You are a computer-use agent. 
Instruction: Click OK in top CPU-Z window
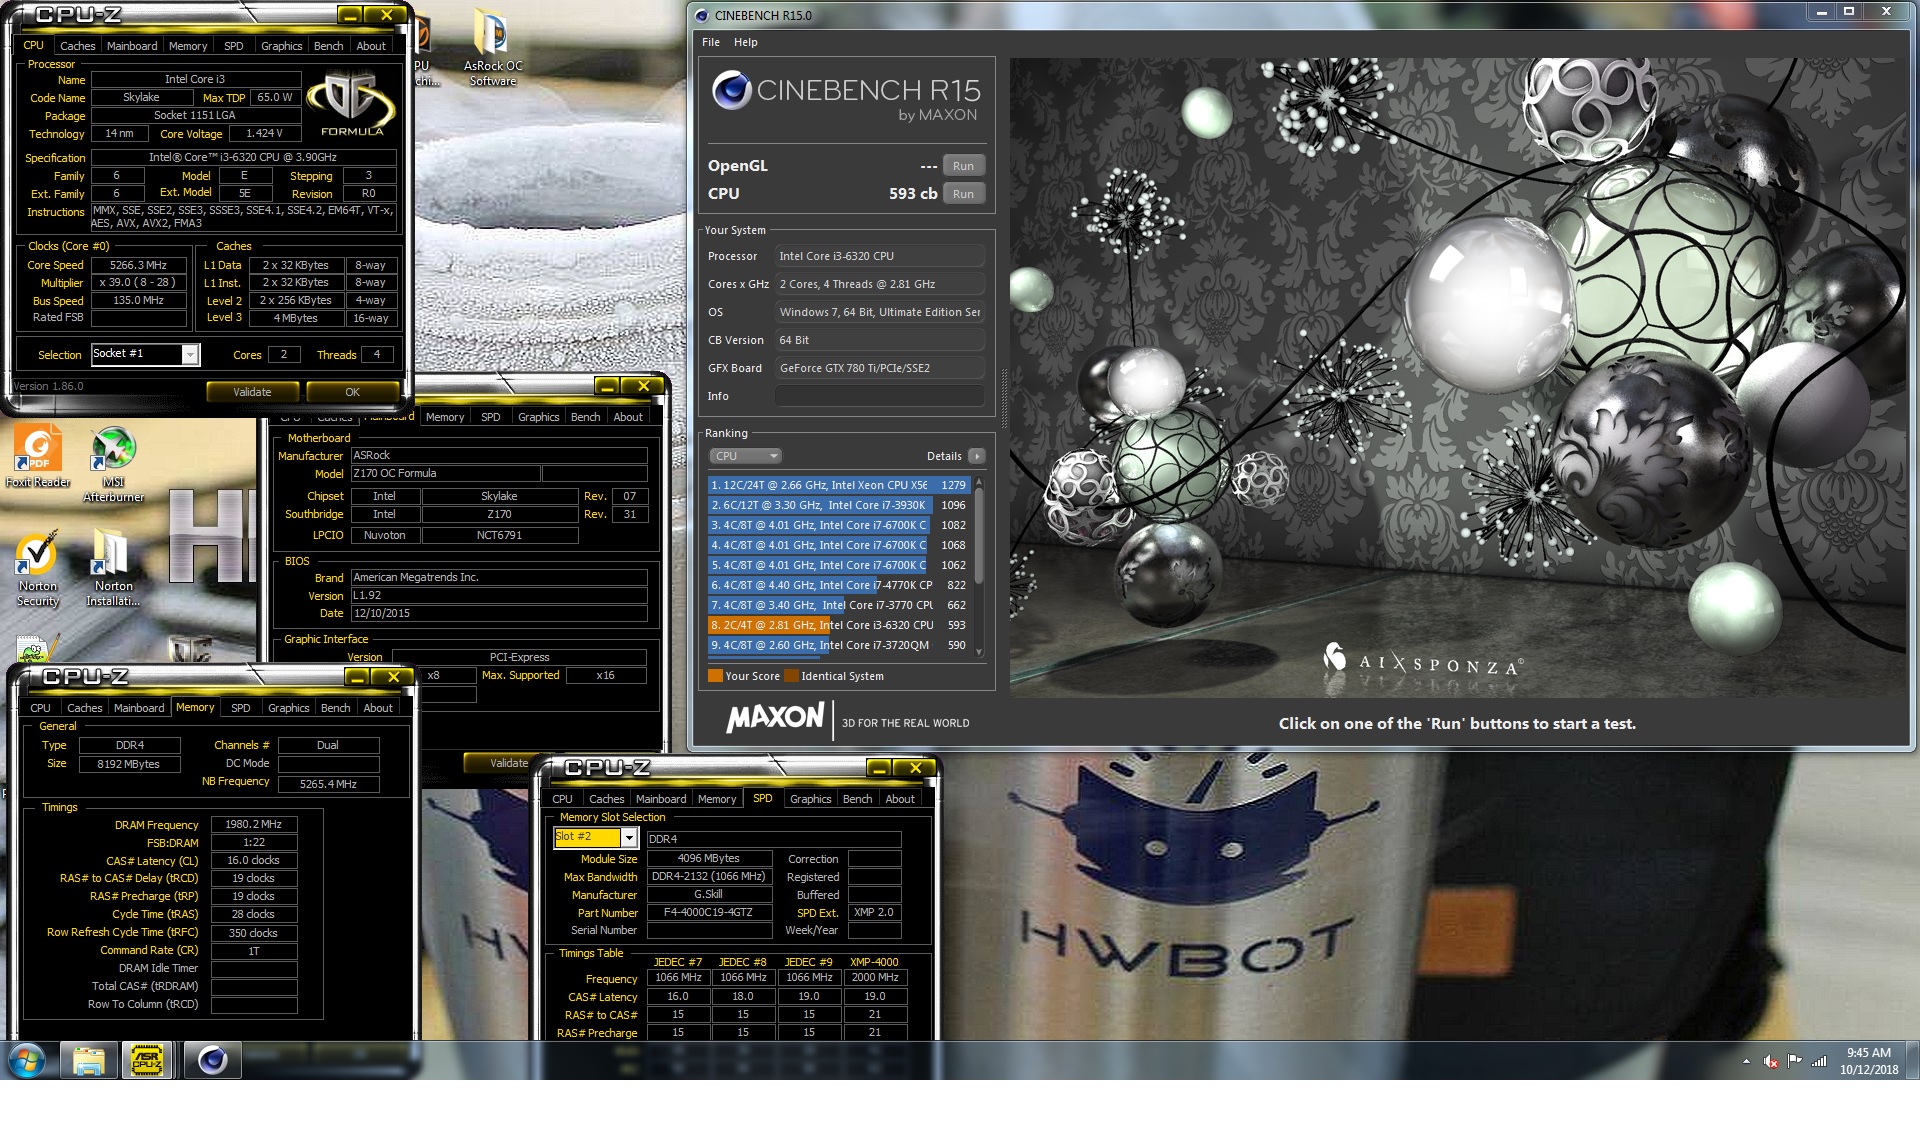pos(352,392)
